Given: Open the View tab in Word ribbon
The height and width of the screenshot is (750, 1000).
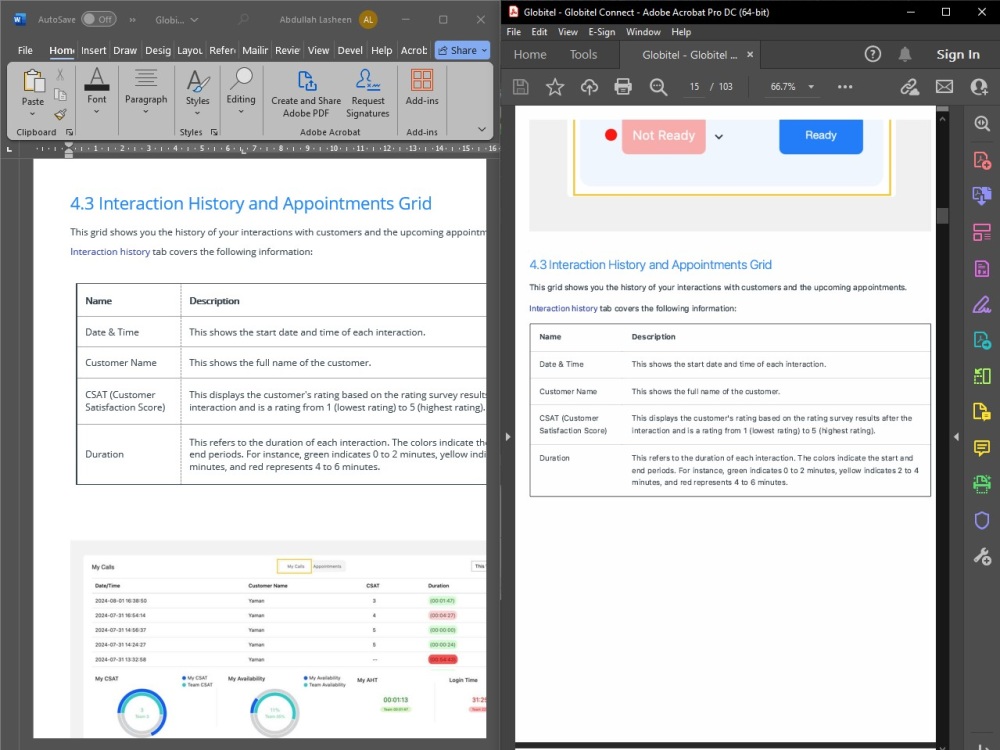Looking at the screenshot, I should (x=318, y=50).
